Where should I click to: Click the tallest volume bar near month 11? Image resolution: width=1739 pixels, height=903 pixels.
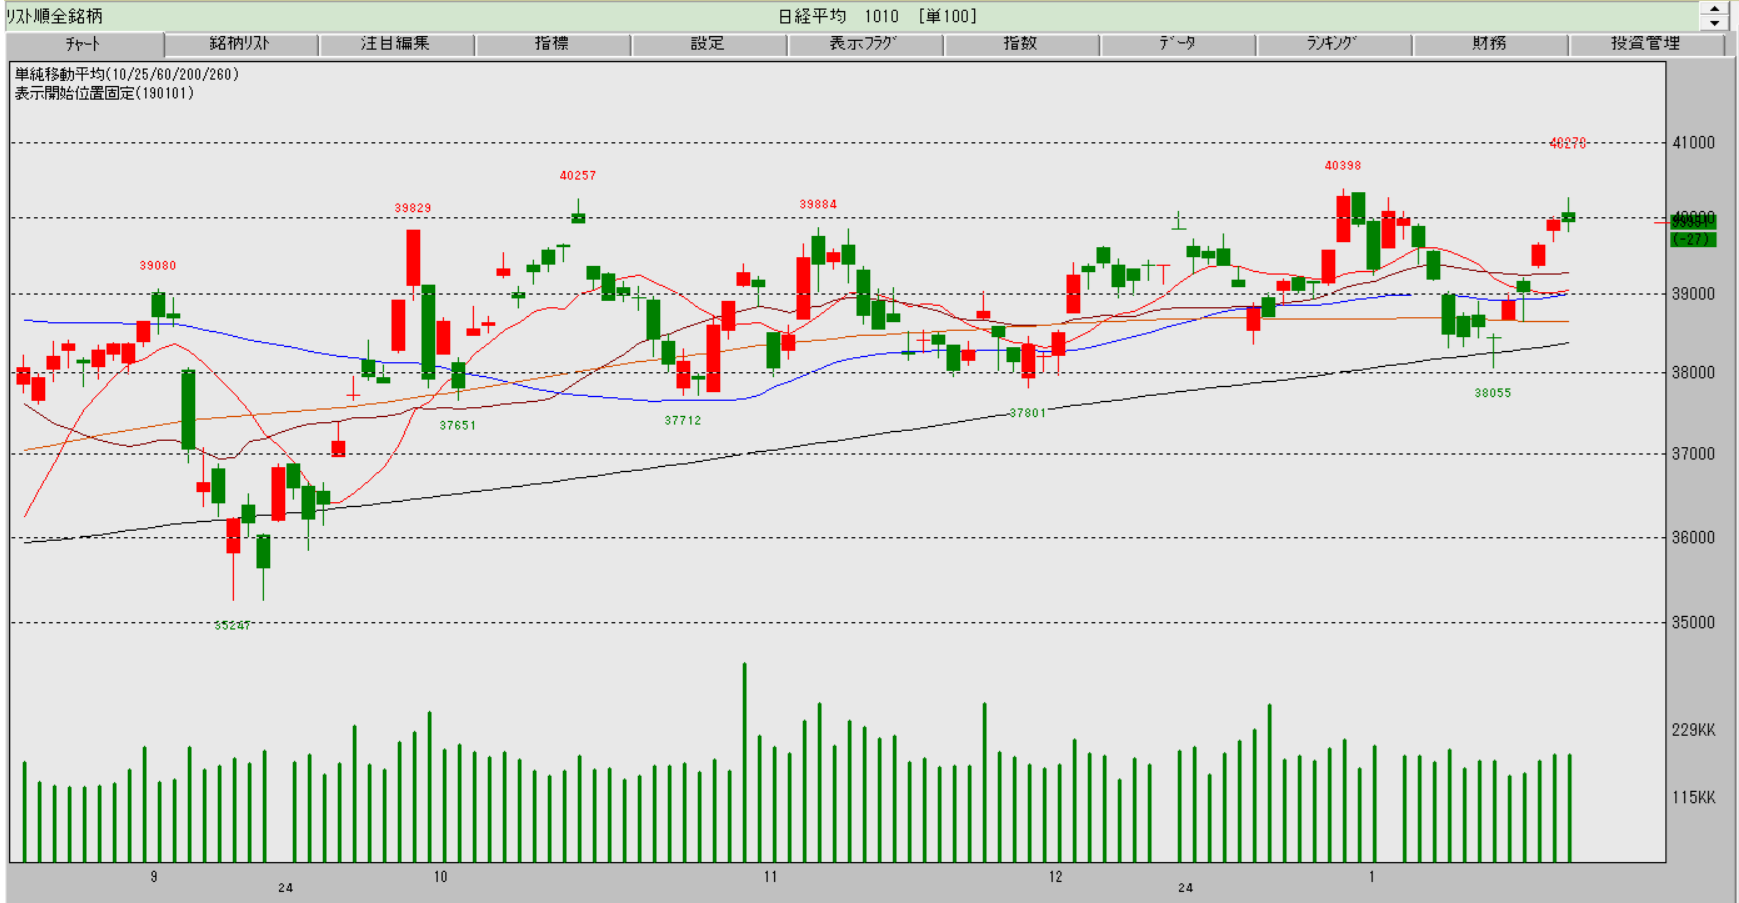pyautogui.click(x=744, y=762)
